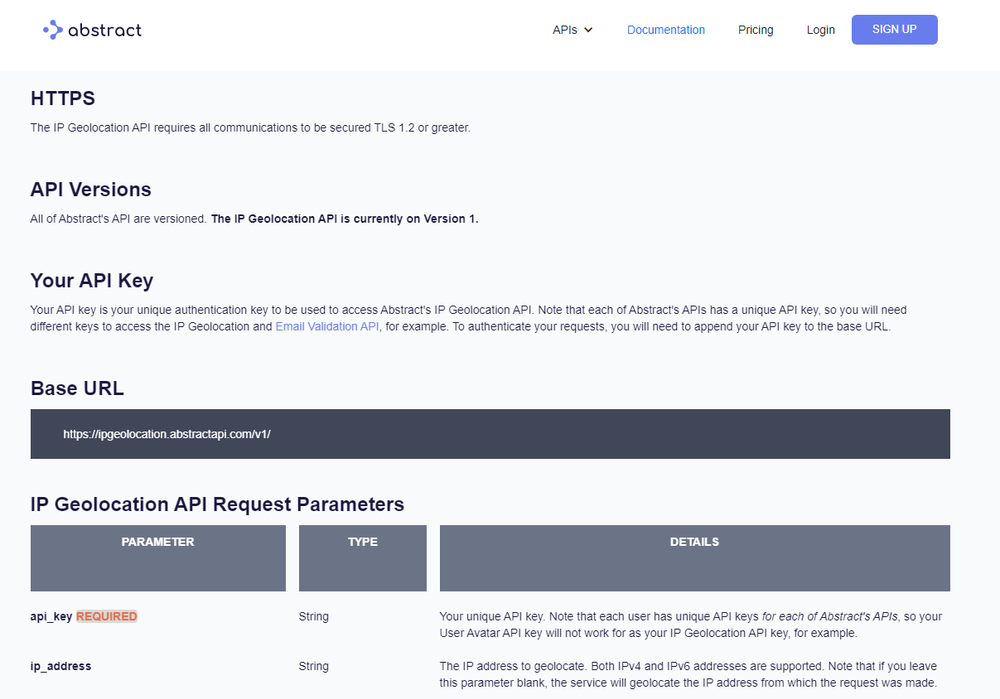Click the bold 'currently on Version 1' sentence
The image size is (1000, 699).
(344, 219)
